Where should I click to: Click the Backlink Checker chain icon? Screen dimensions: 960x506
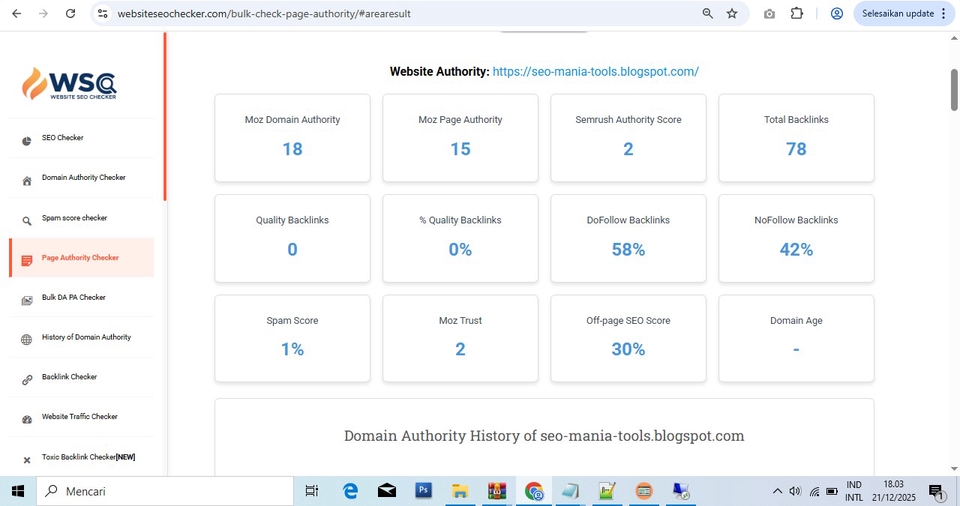(27, 379)
